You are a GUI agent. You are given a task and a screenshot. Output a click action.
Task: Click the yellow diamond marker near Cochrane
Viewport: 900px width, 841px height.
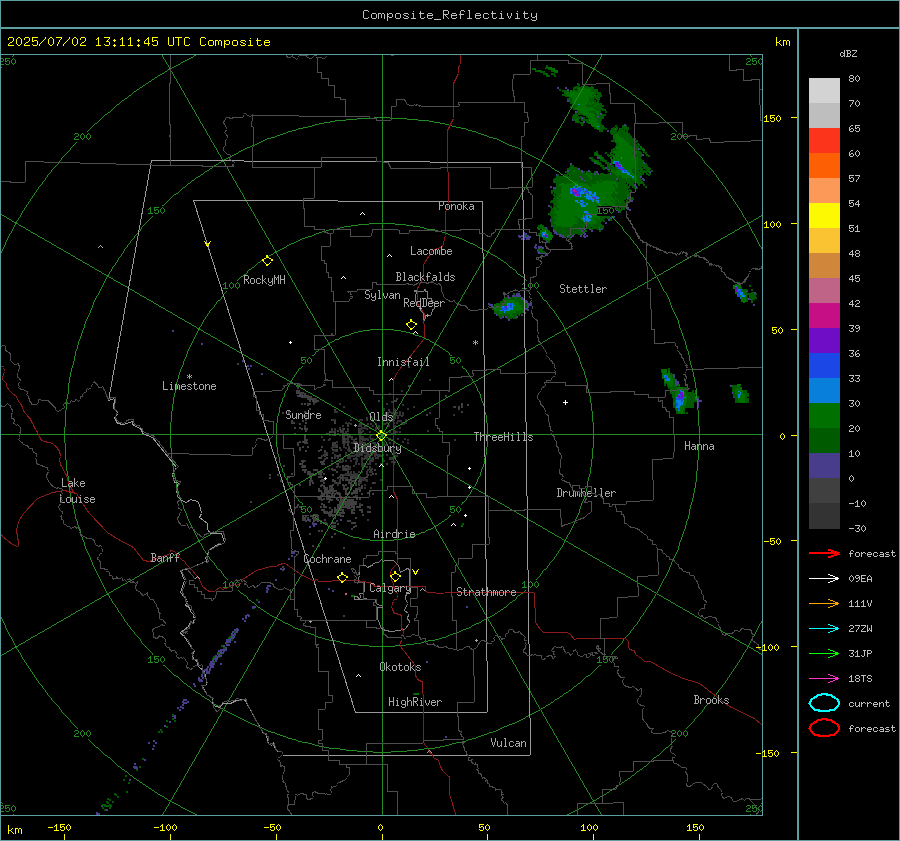tap(343, 577)
